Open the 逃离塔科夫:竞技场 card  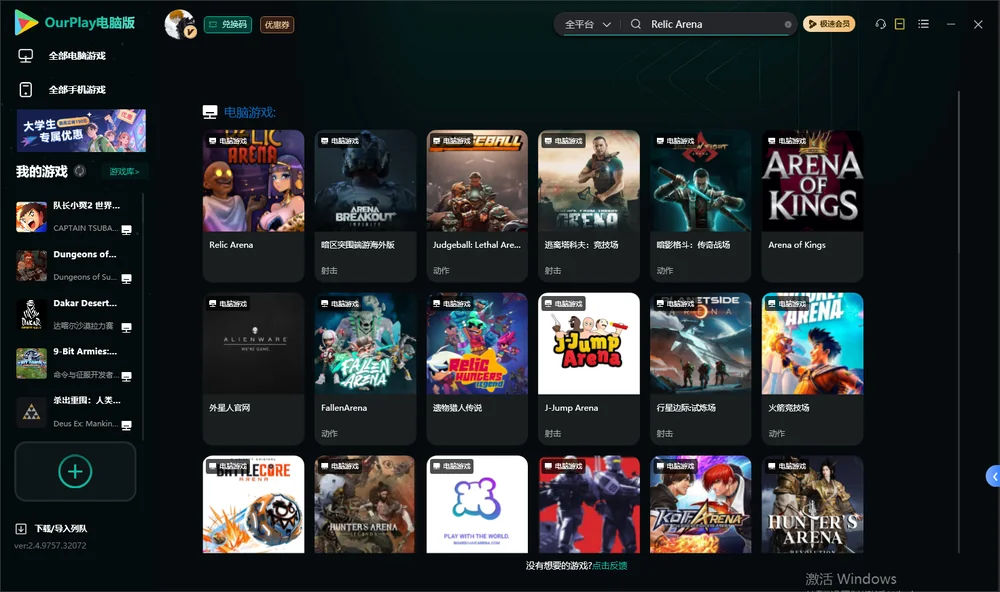[589, 206]
